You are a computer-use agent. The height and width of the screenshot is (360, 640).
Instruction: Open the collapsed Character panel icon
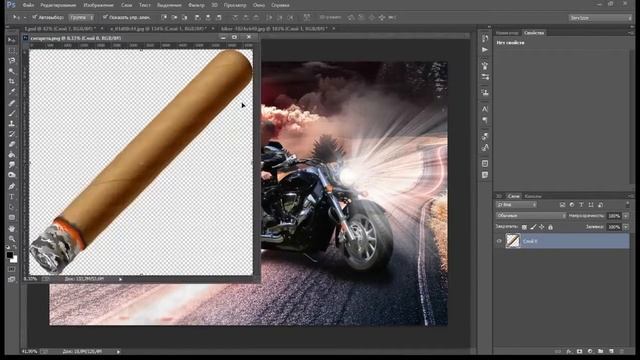(x=484, y=109)
